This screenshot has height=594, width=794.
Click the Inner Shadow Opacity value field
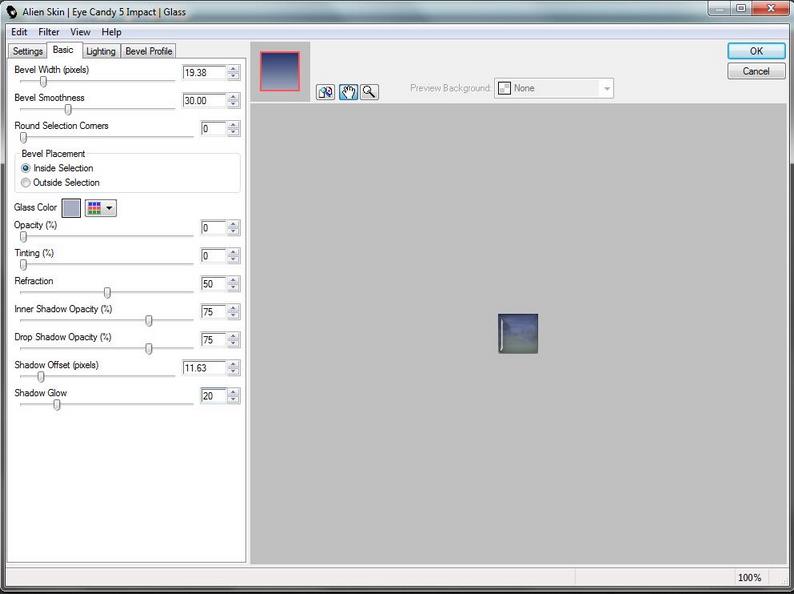213,312
